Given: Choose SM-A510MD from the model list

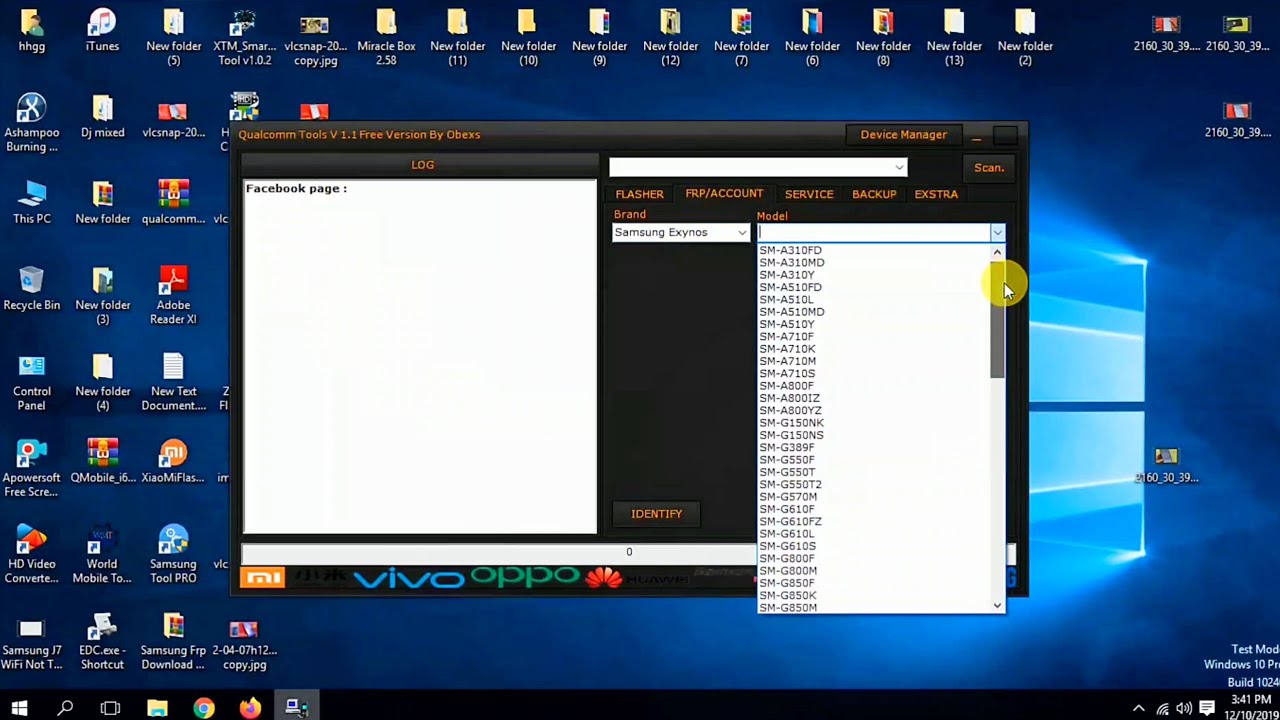Looking at the screenshot, I should (792, 312).
